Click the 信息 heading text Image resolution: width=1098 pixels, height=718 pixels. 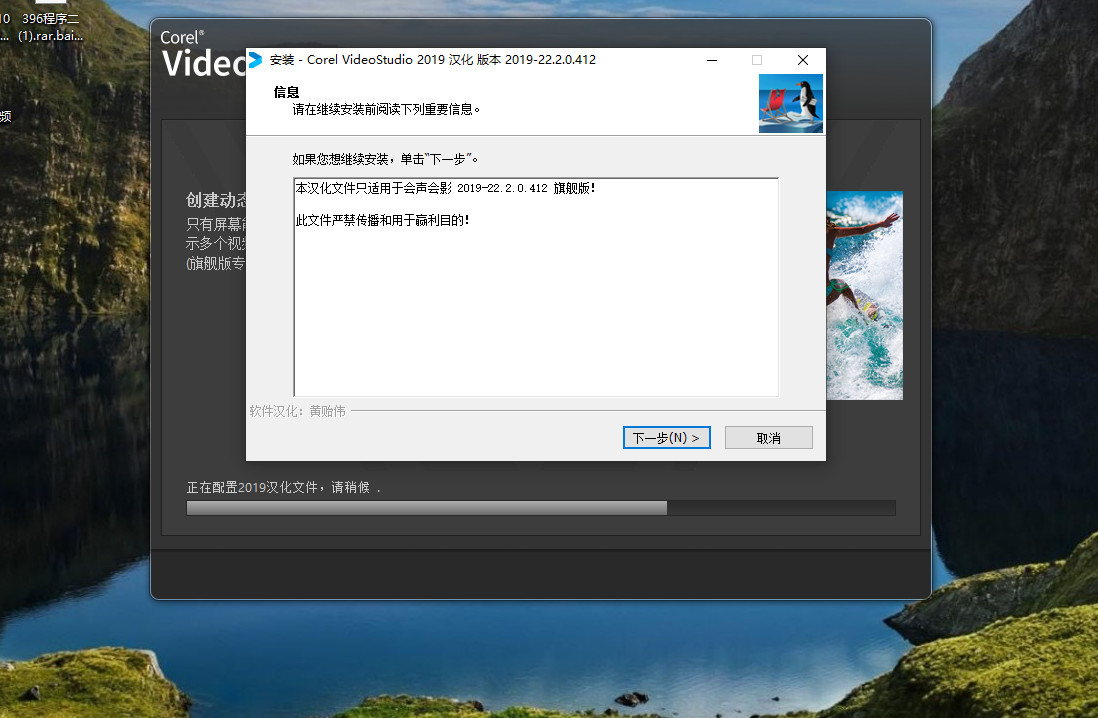pos(286,92)
